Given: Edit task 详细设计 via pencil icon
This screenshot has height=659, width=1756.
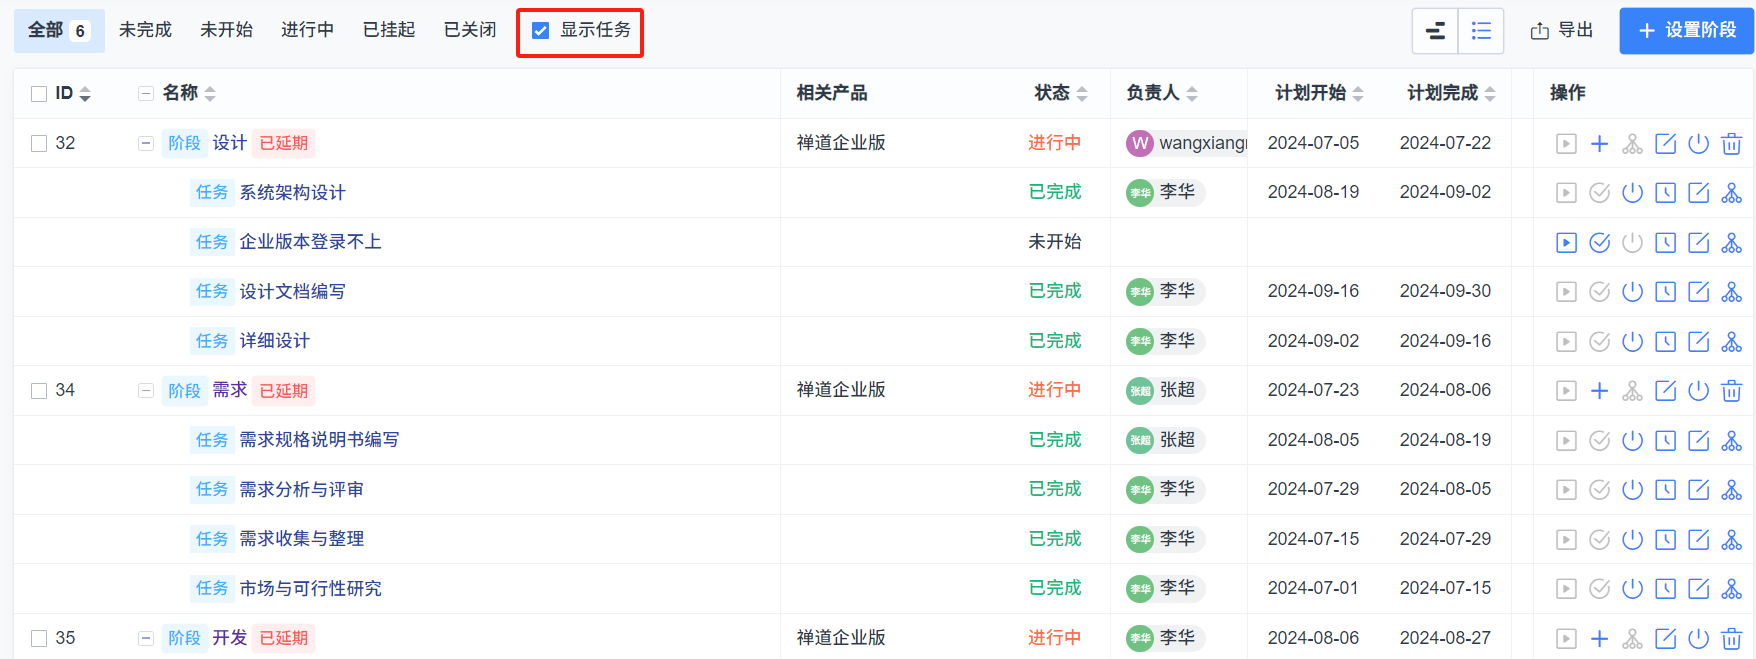Looking at the screenshot, I should tap(1699, 342).
